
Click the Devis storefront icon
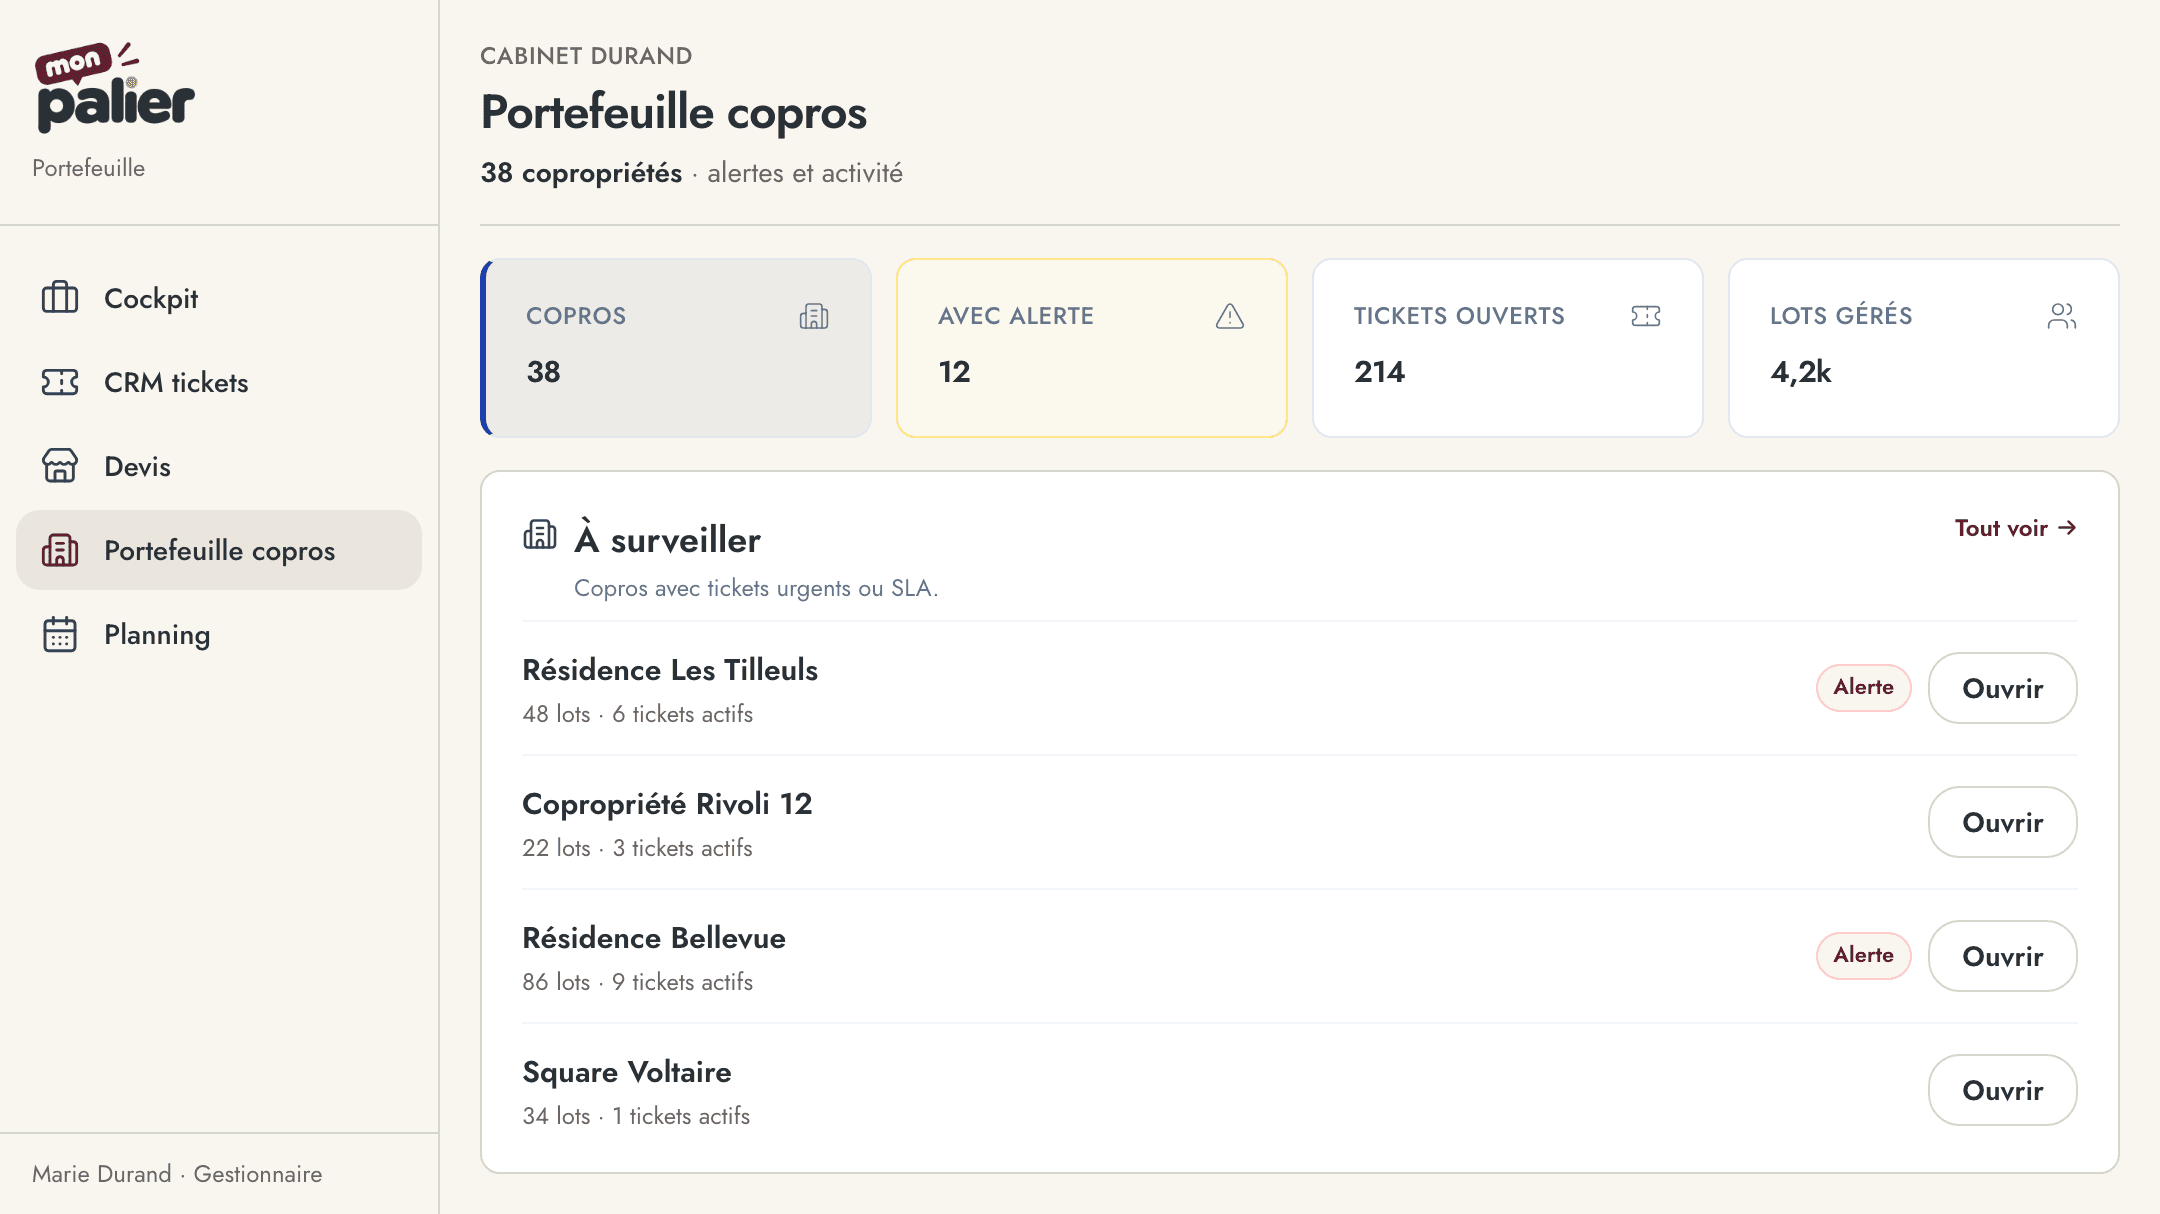pos(60,466)
